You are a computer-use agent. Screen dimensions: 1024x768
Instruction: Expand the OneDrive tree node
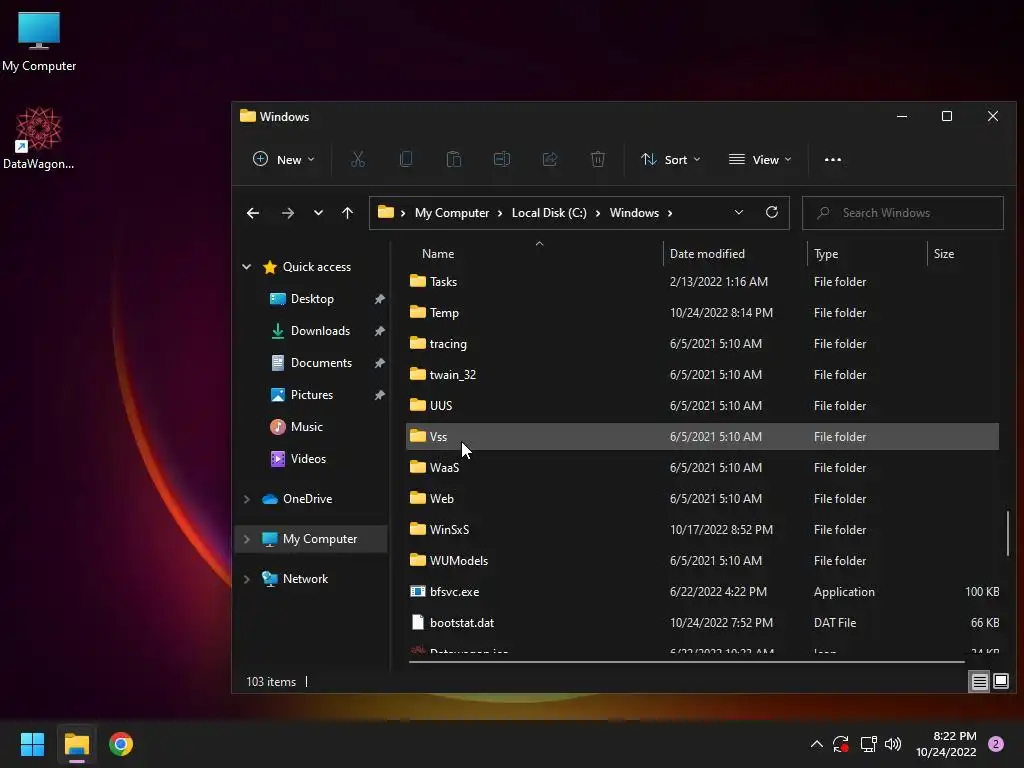tap(247, 499)
